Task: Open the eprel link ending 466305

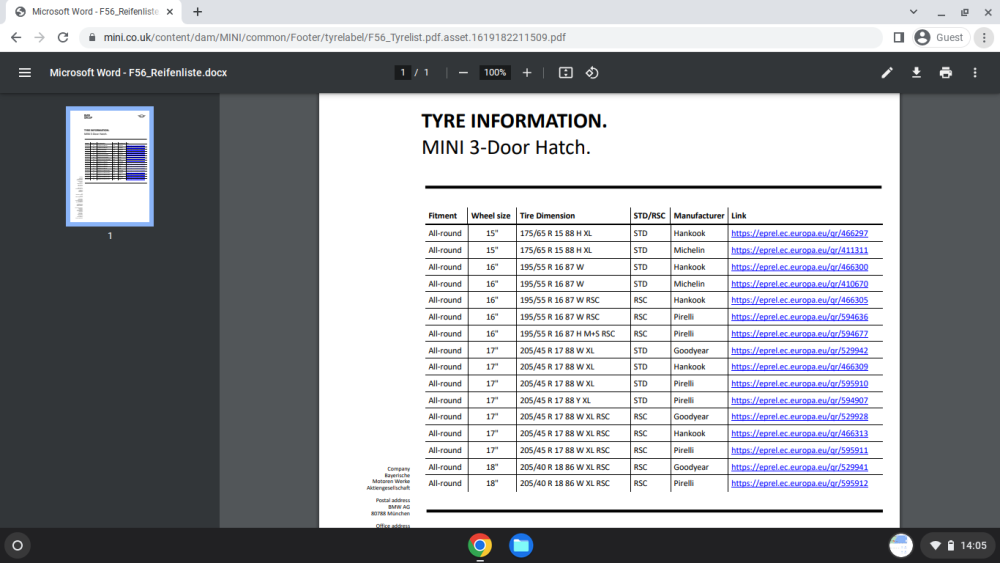Action: click(x=799, y=300)
